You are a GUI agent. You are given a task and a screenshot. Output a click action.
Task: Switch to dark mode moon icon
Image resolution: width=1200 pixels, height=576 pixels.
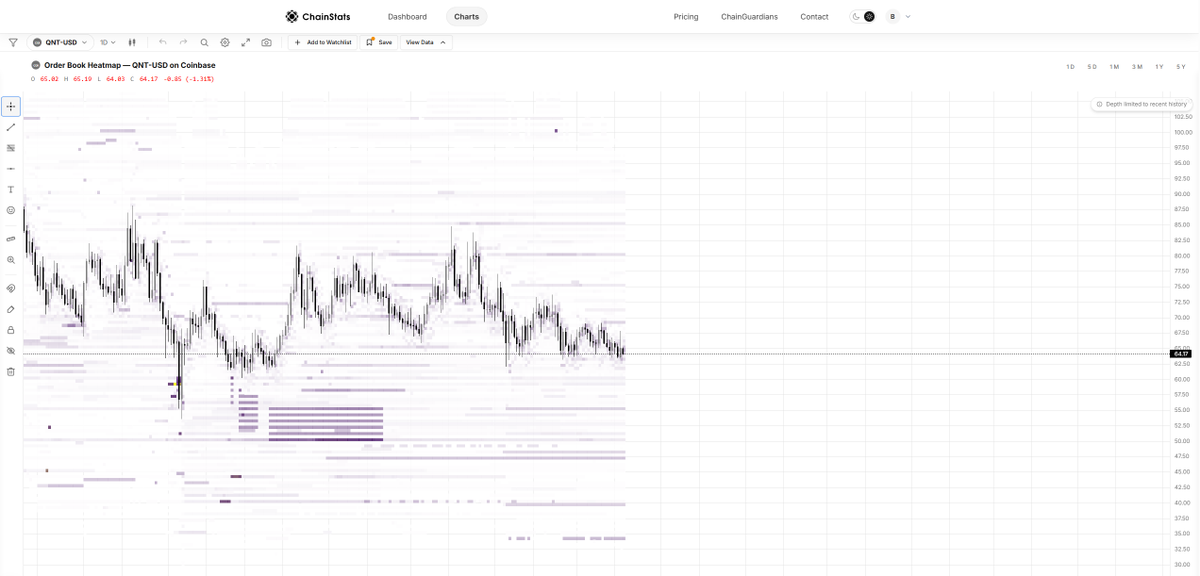click(856, 17)
